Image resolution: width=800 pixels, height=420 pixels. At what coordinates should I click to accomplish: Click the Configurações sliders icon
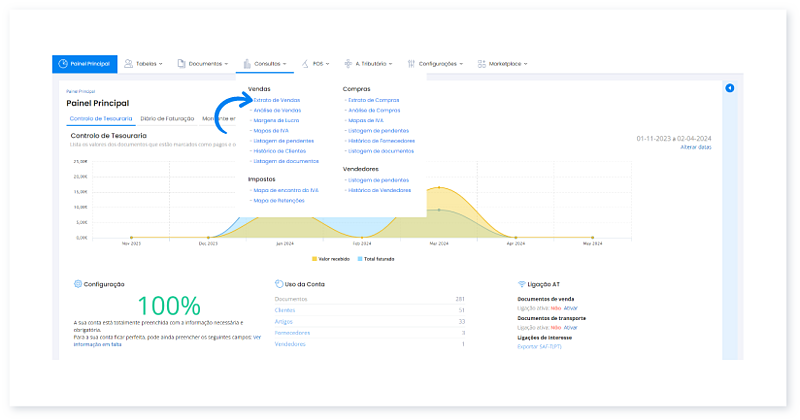(411, 64)
